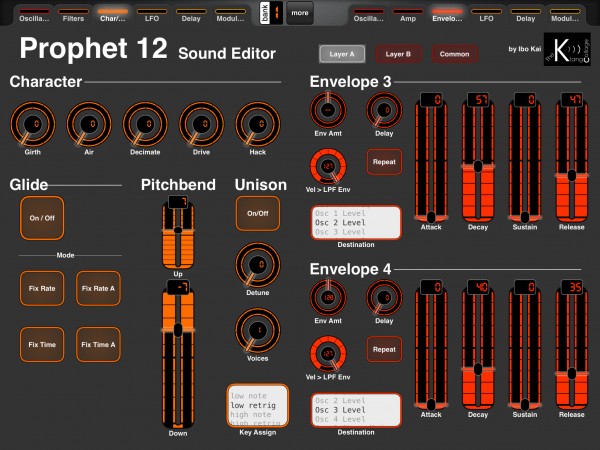Click the Envelope 4 Delay knob
The height and width of the screenshot is (450, 600).
click(384, 298)
